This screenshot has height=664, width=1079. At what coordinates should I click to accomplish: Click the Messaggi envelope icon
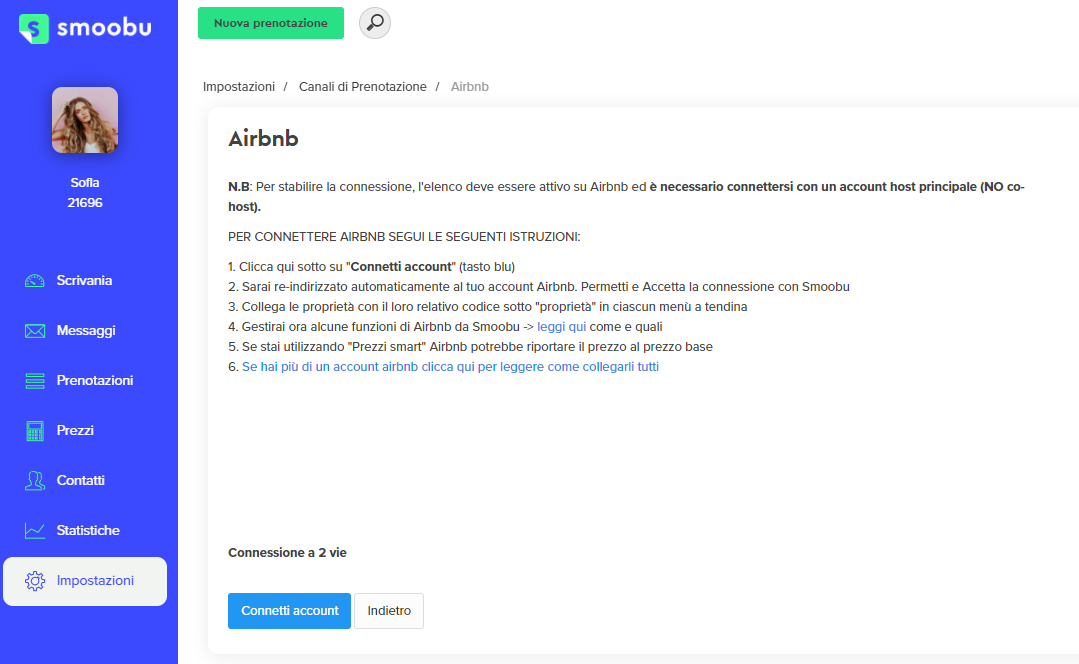click(x=35, y=331)
